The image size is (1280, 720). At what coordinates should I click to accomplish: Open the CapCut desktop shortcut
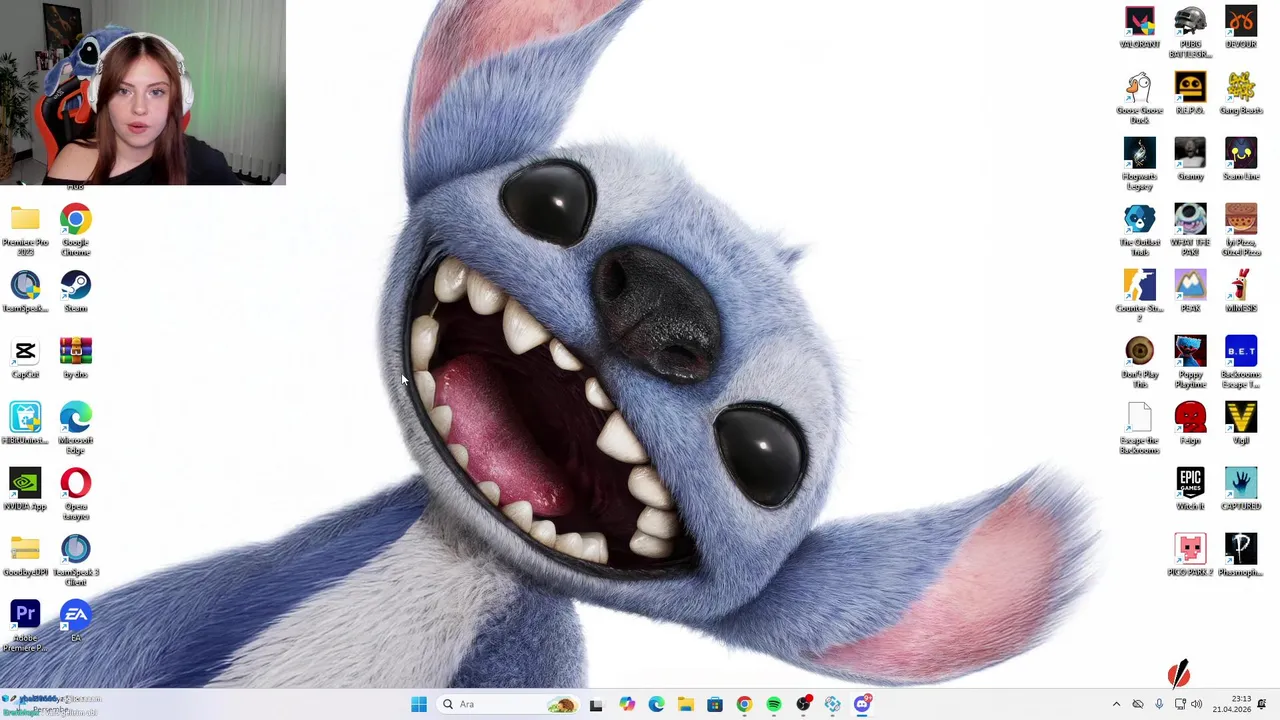coord(25,358)
